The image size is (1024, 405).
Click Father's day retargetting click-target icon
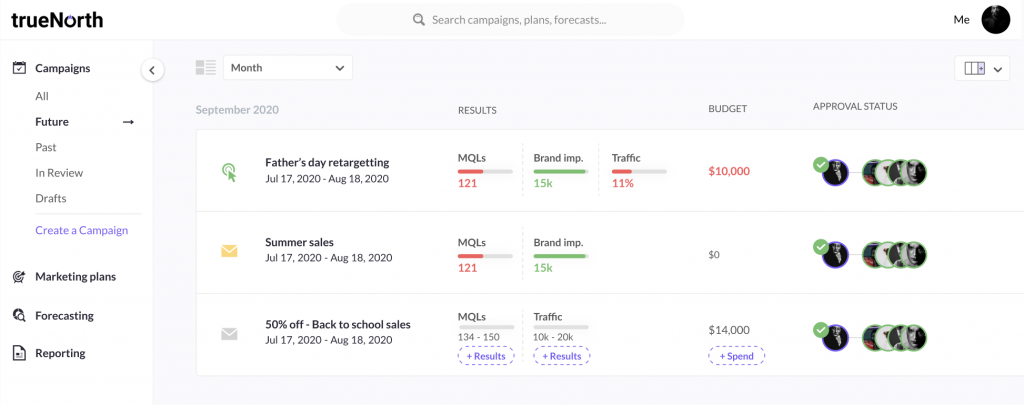[x=229, y=171]
